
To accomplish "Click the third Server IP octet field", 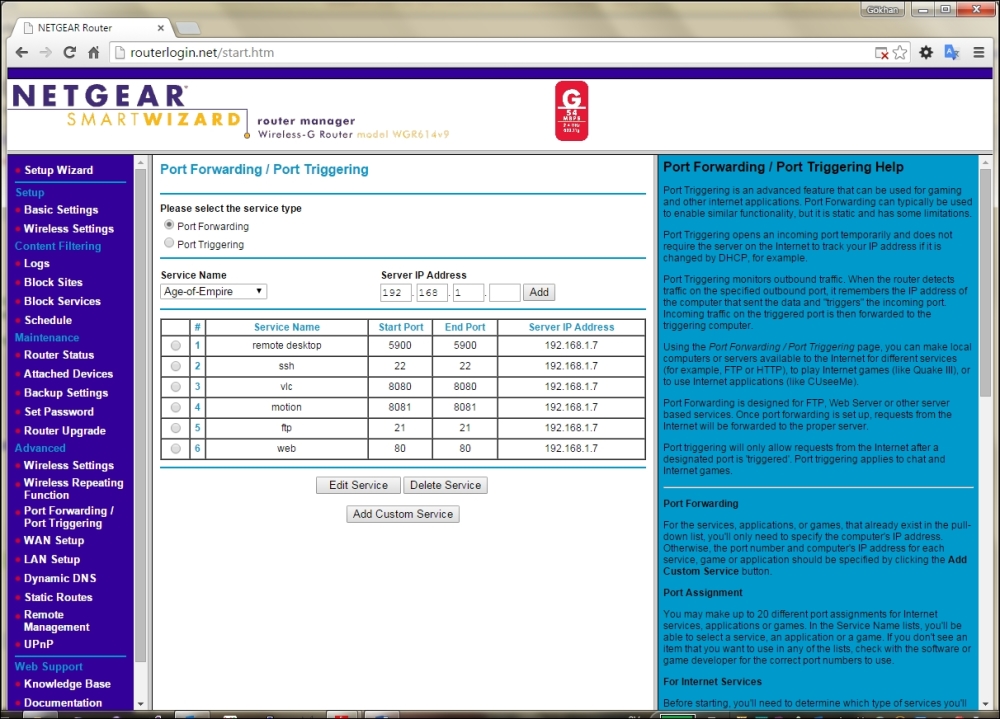I will tap(468, 292).
